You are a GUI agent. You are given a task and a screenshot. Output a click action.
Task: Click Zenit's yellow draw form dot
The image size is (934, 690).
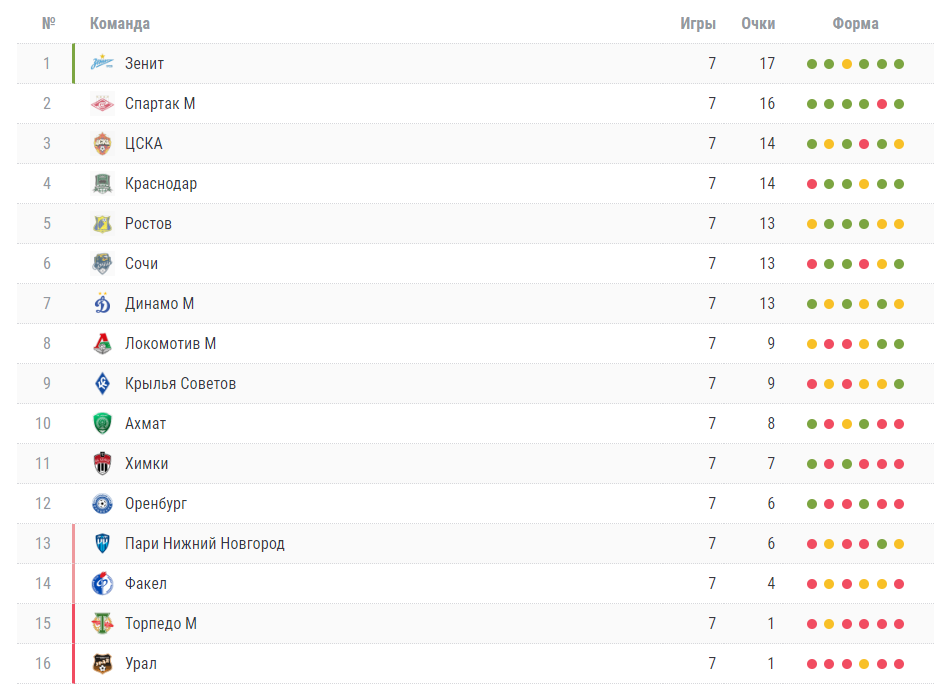(x=846, y=64)
